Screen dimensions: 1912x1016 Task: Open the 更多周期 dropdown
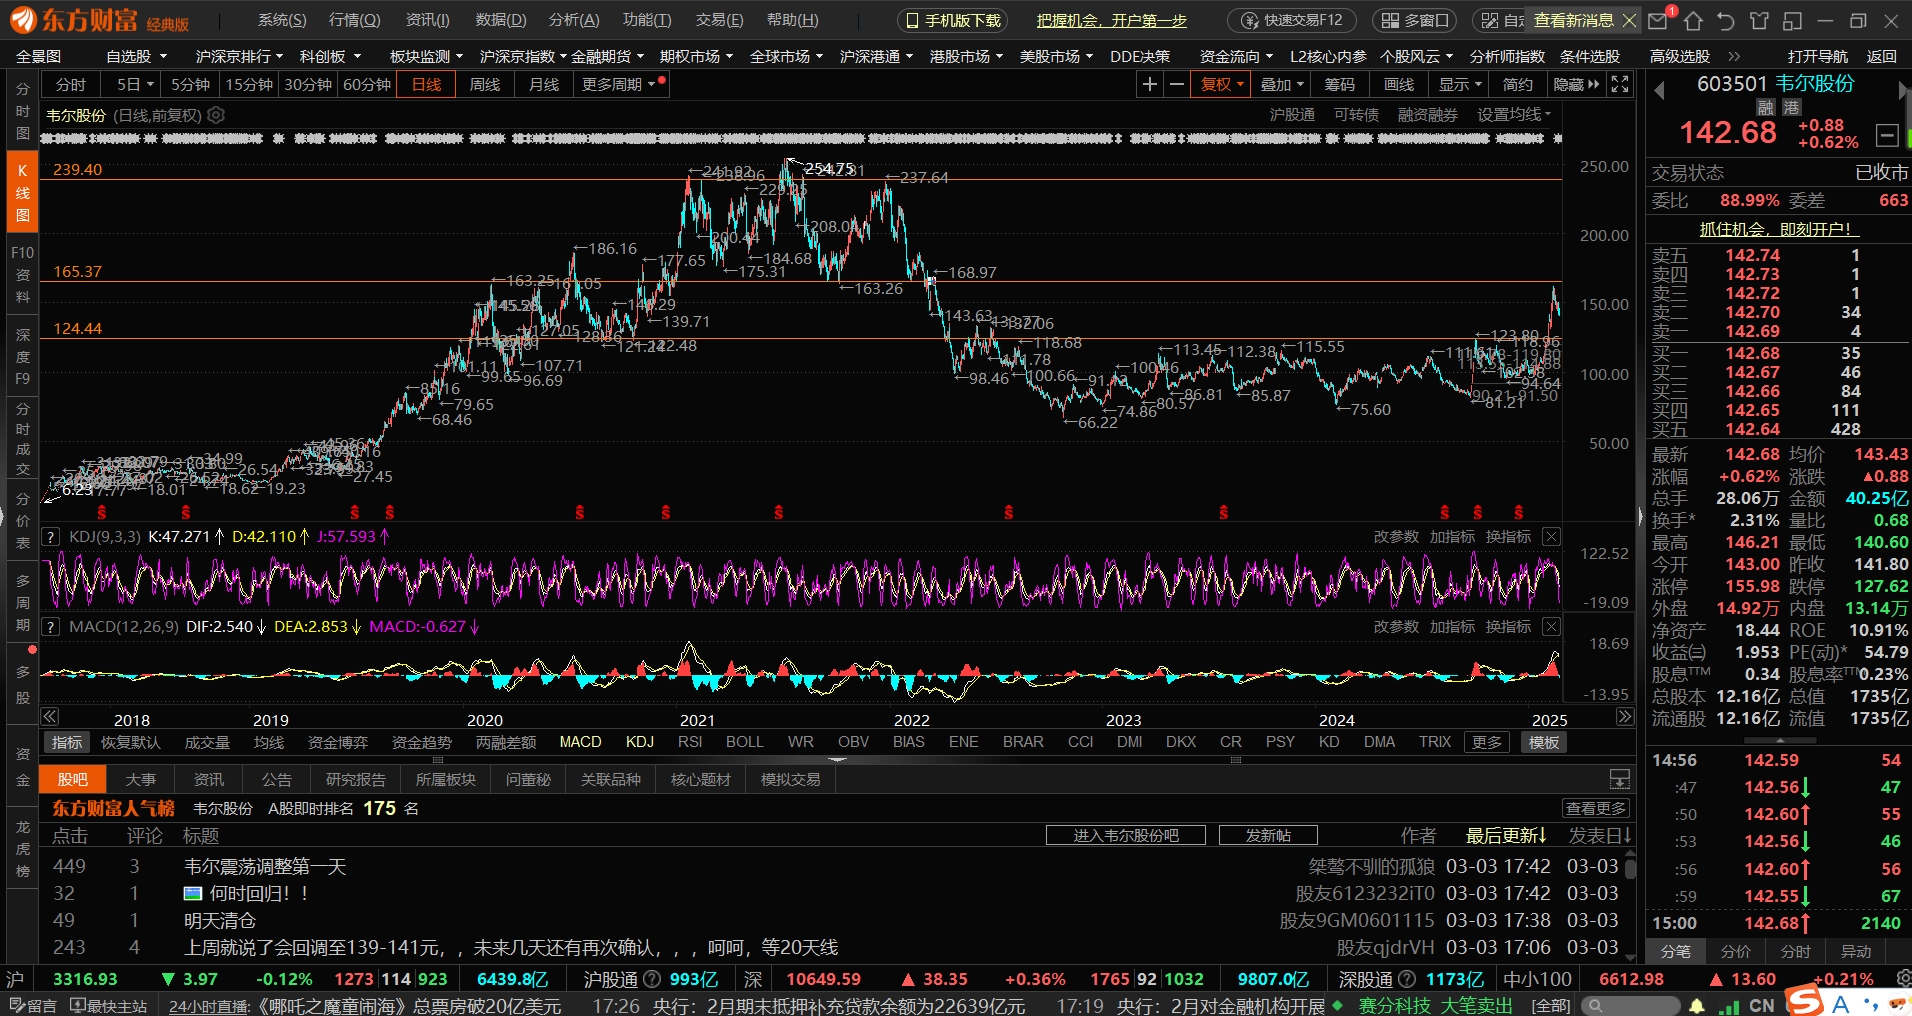pyautogui.click(x=618, y=85)
